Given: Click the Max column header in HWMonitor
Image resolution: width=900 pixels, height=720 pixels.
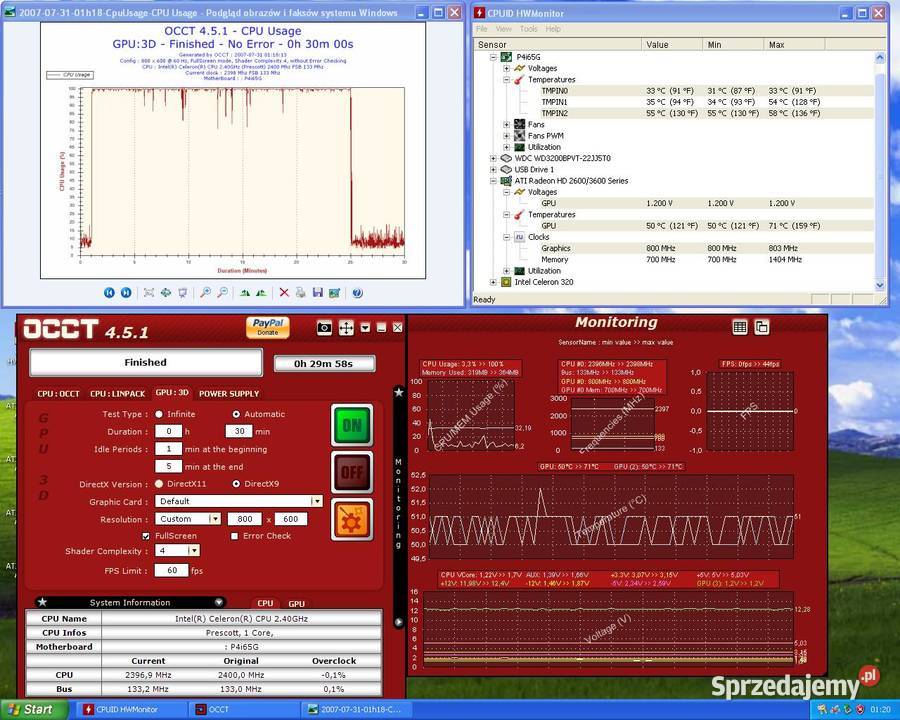Looking at the screenshot, I should click(794, 44).
